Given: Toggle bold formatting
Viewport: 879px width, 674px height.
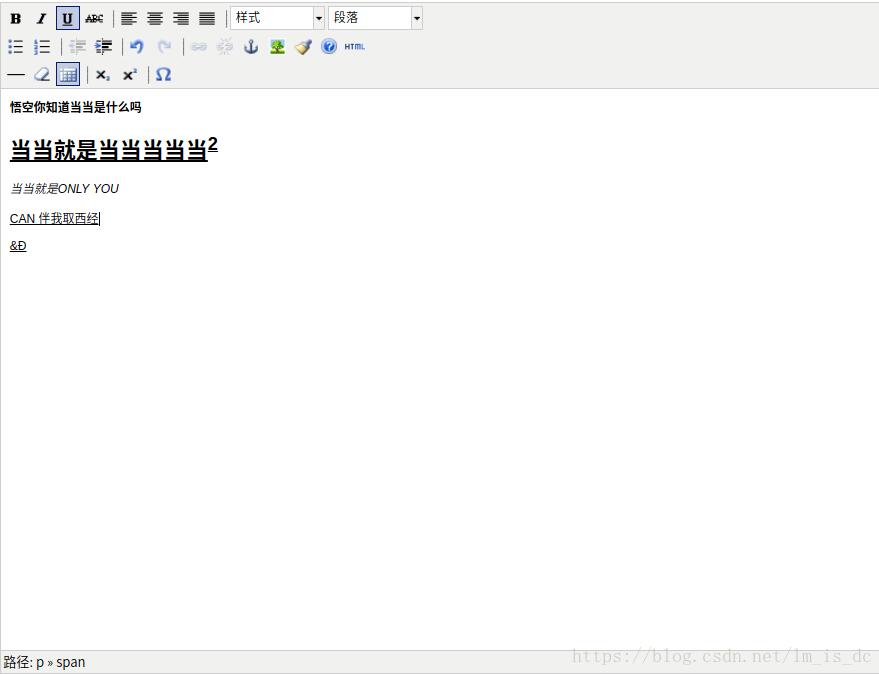Looking at the screenshot, I should (16, 19).
